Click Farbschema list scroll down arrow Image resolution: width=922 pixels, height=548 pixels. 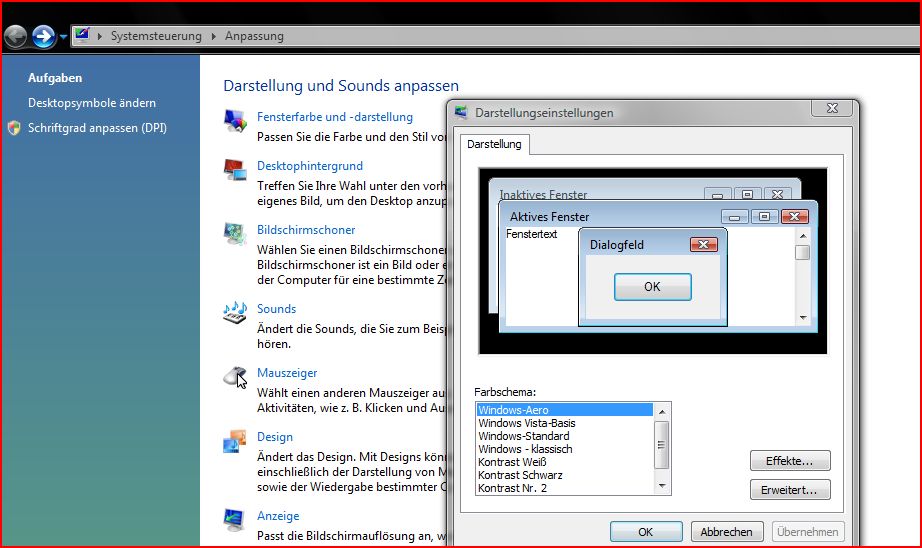point(662,486)
